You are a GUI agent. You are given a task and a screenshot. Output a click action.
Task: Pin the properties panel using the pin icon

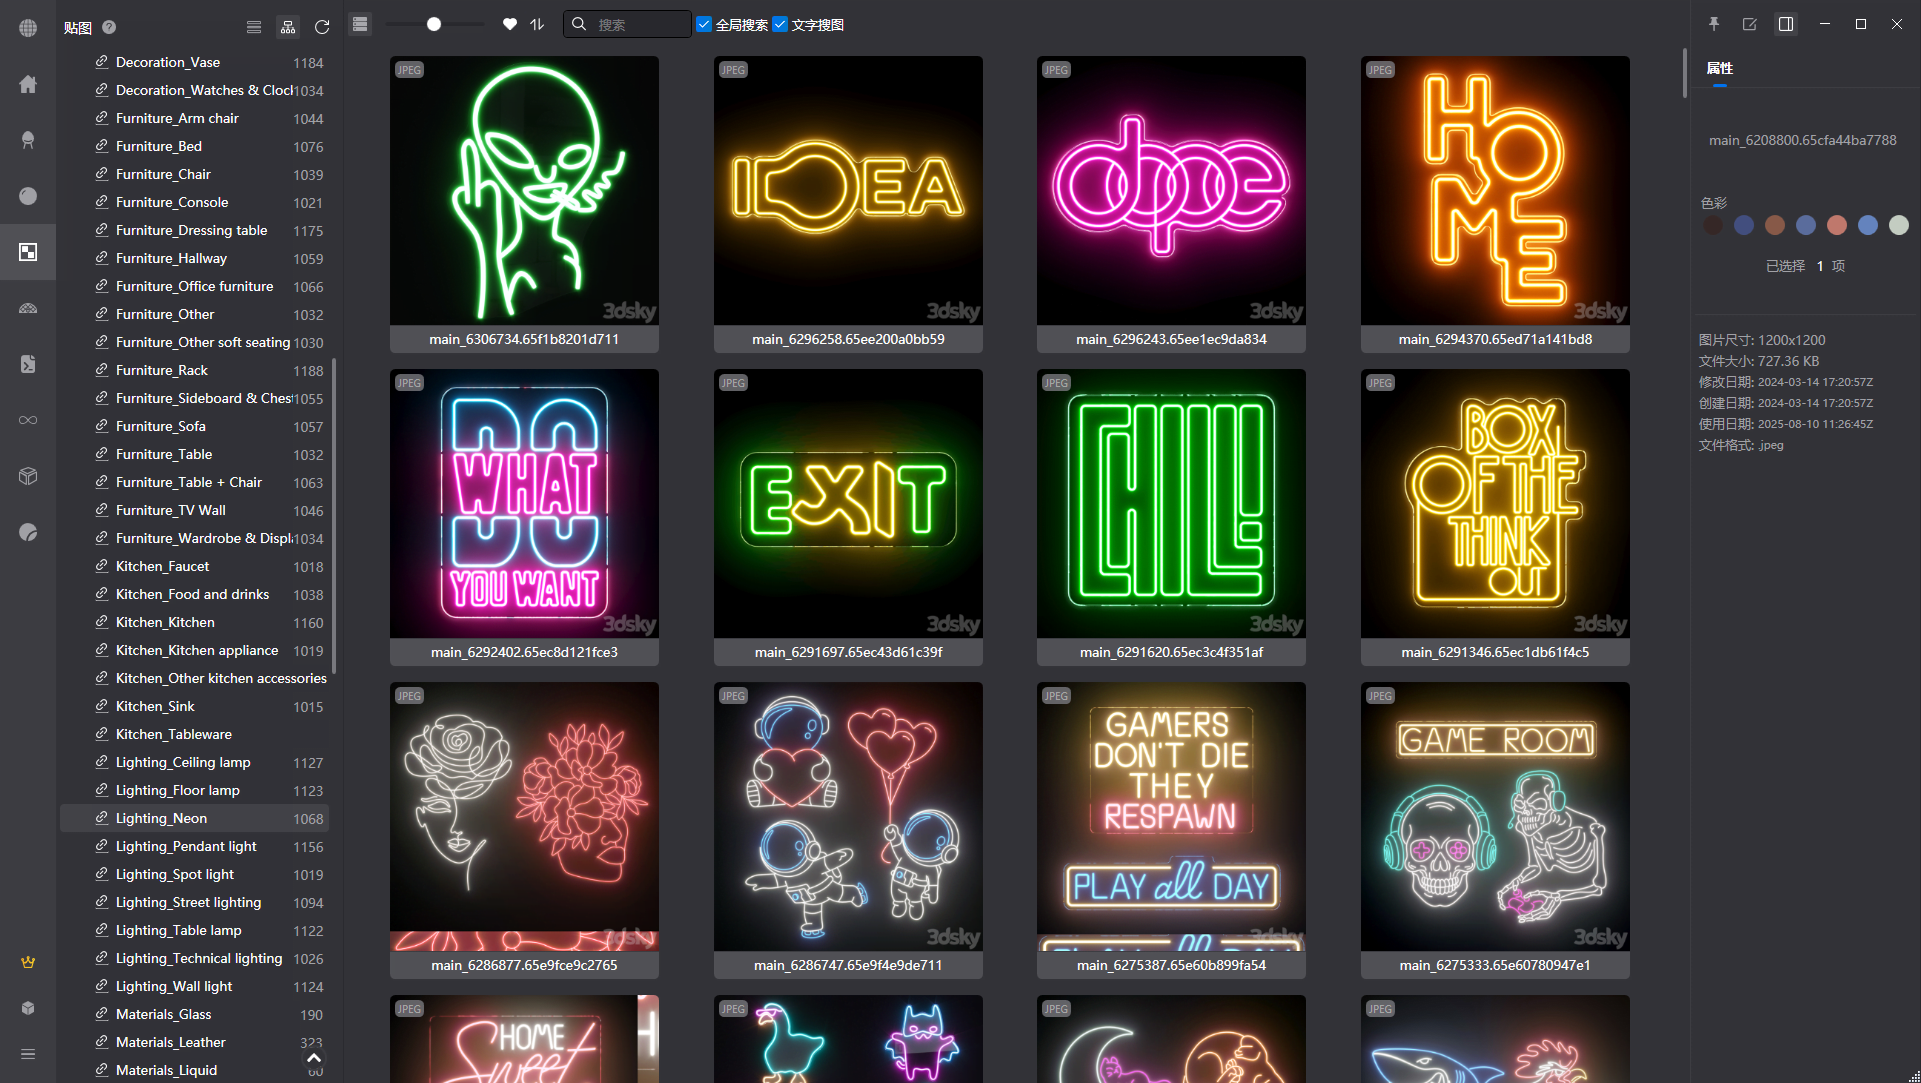coord(1714,23)
